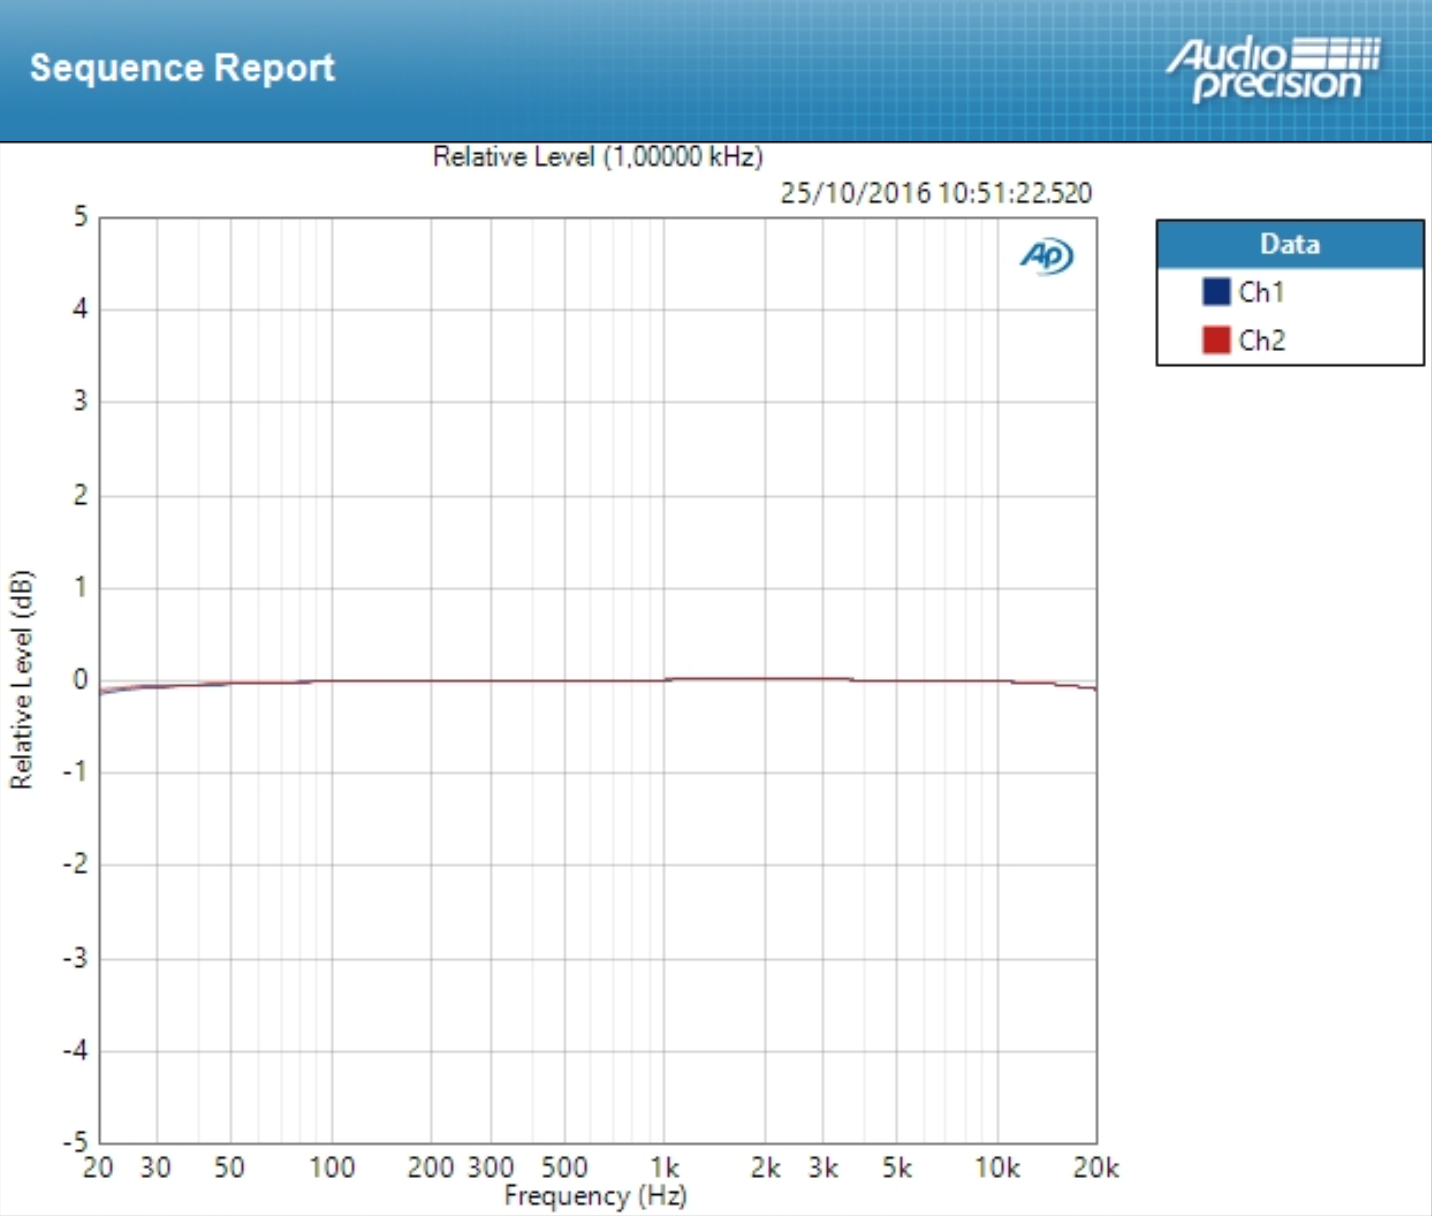1432x1216 pixels.
Task: Click the Relative Level graph title
Action: point(597,156)
